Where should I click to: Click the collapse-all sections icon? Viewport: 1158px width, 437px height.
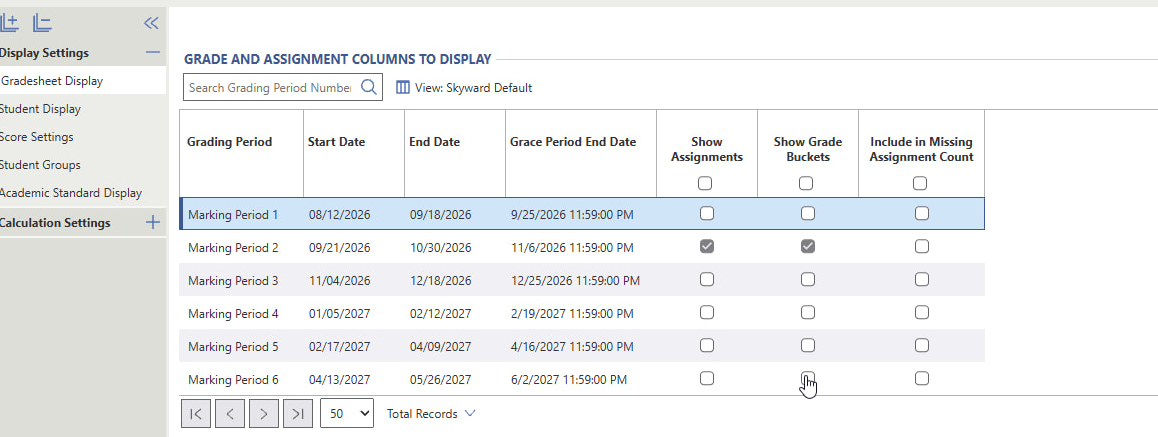coord(42,23)
